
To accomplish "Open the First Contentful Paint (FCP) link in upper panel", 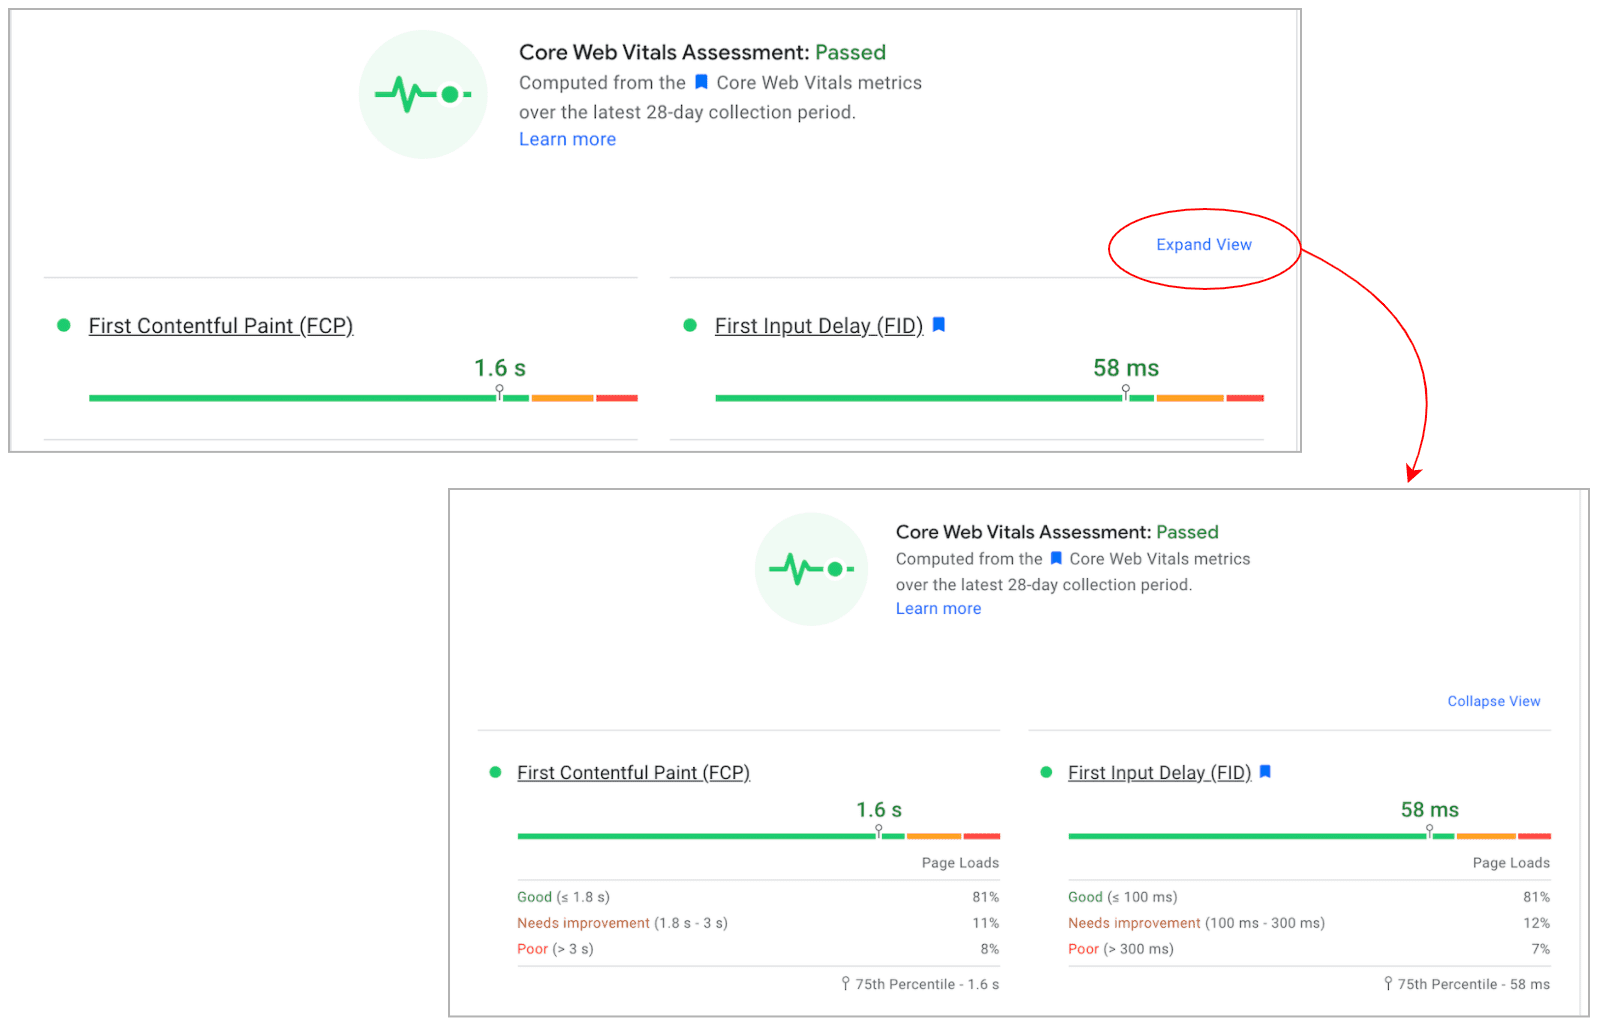I will 221,326.
